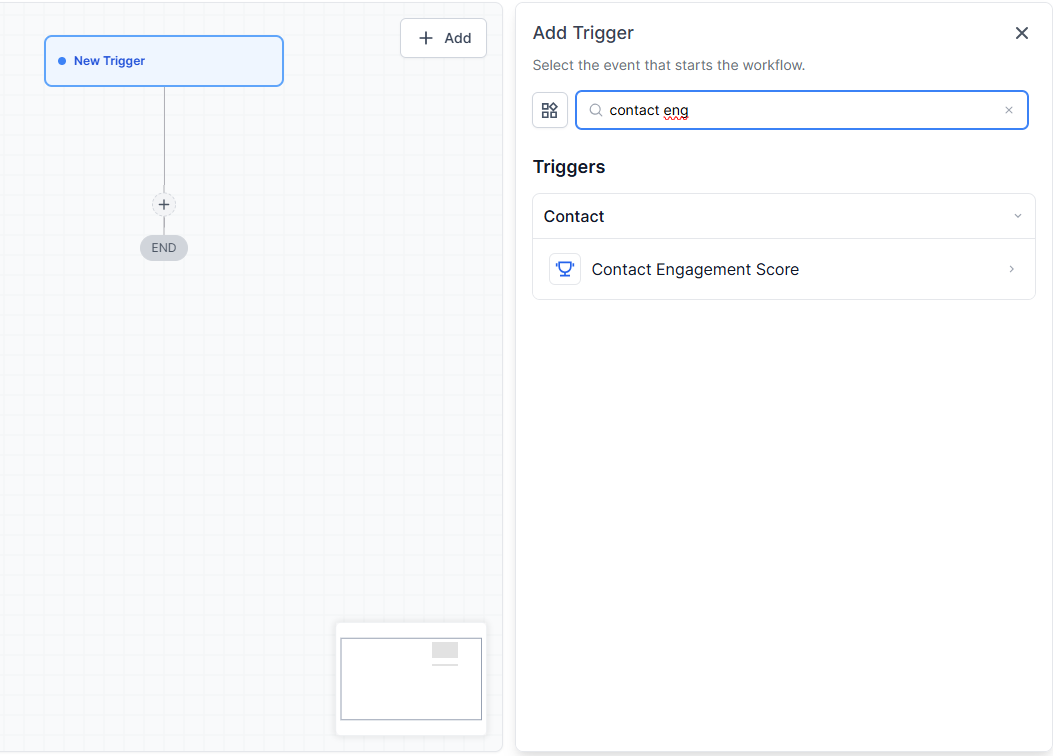Click the Triggers heading

569,167
